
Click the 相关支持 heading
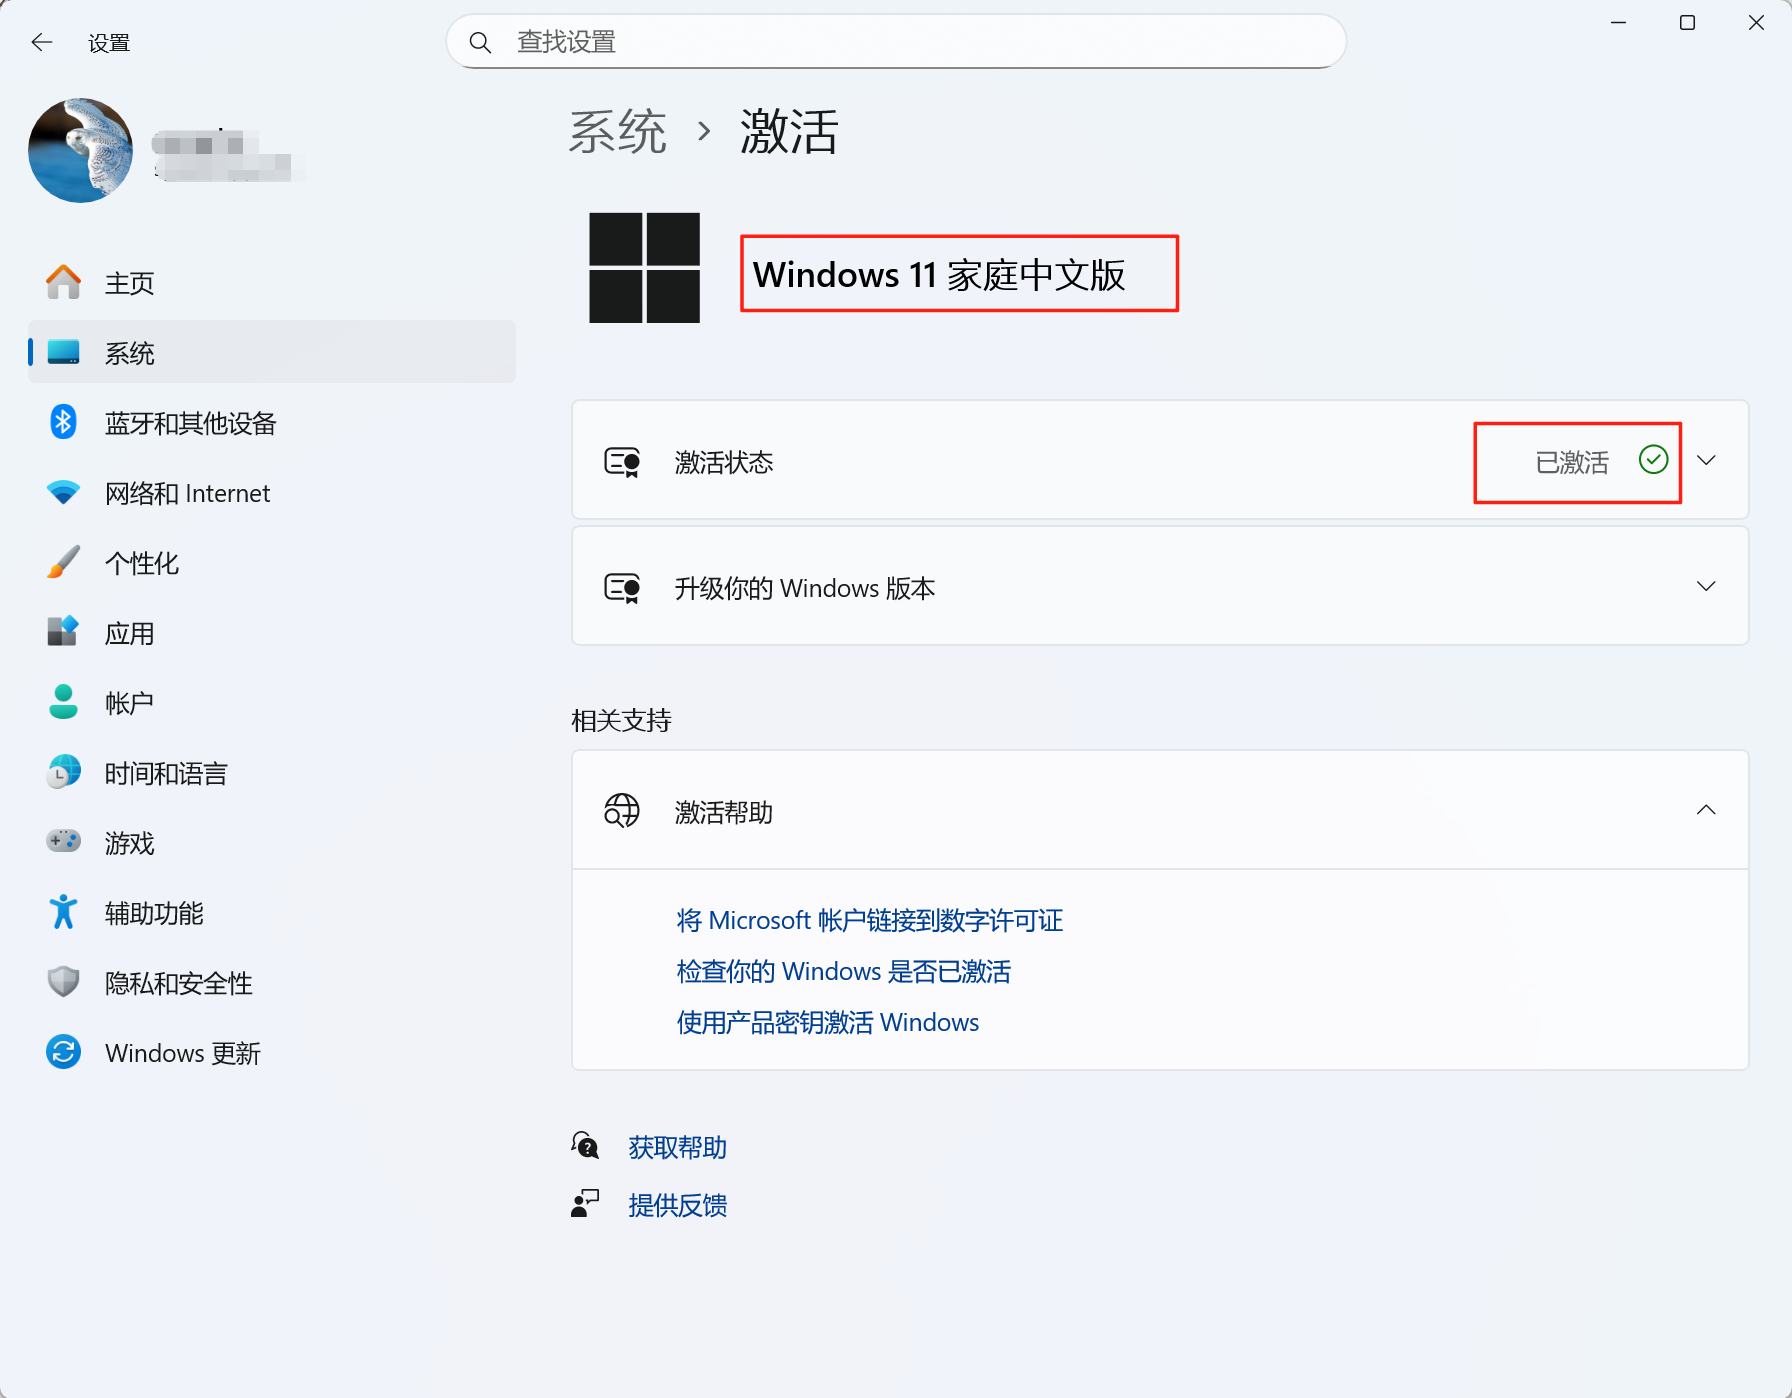click(621, 720)
